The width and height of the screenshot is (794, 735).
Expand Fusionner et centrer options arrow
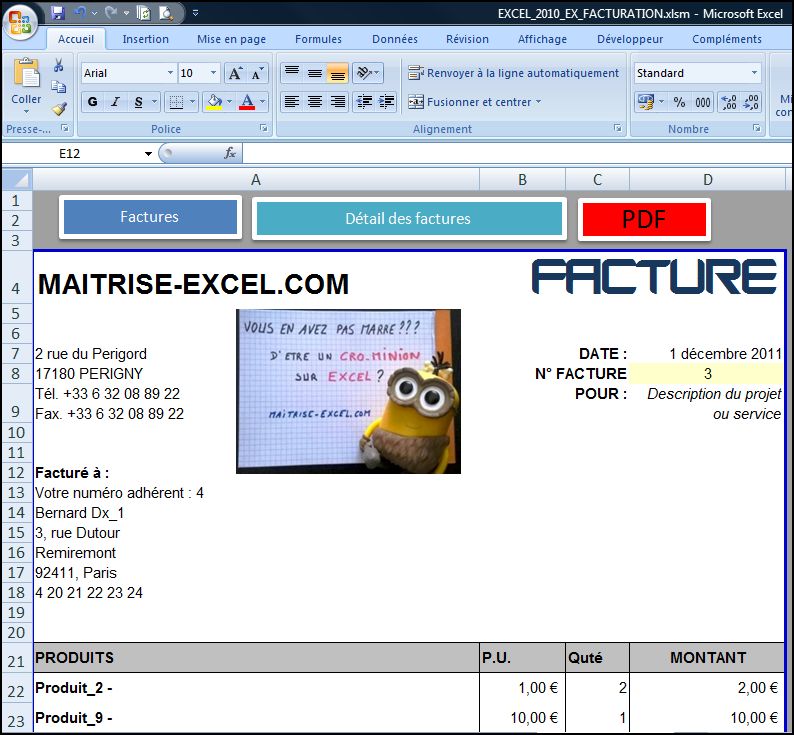pos(538,102)
